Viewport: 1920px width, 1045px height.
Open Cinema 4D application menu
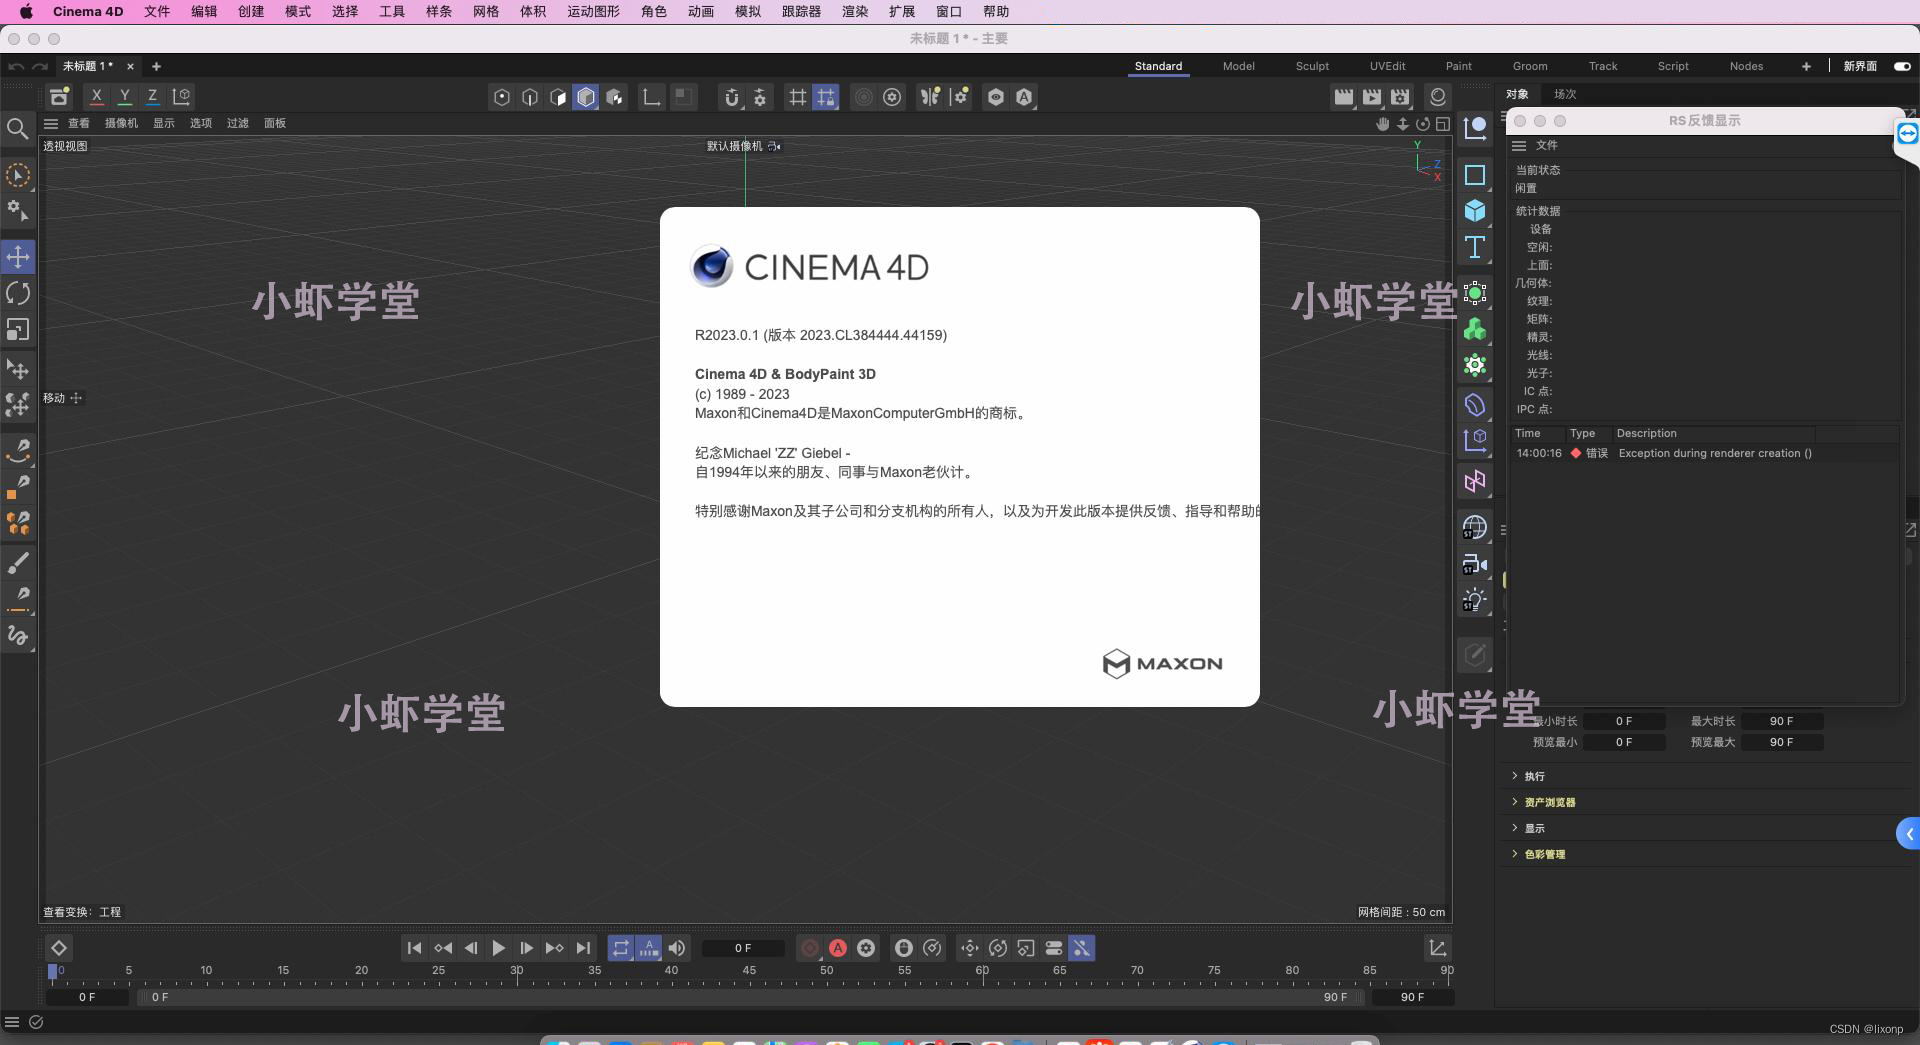[88, 11]
